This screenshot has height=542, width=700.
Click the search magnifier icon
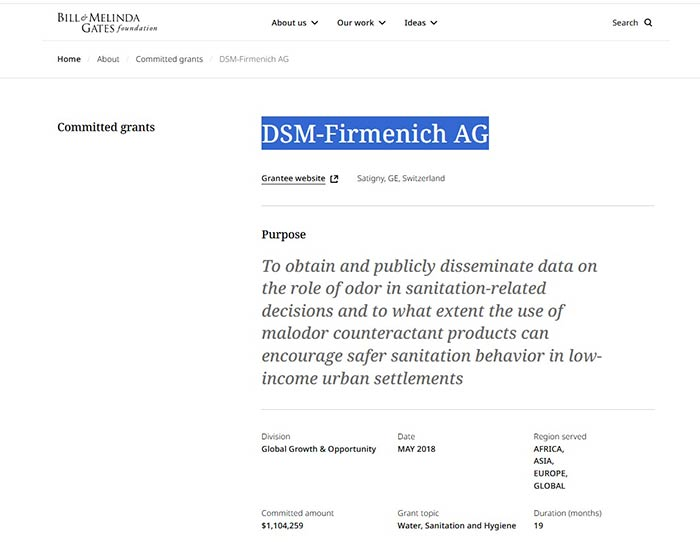pos(648,23)
